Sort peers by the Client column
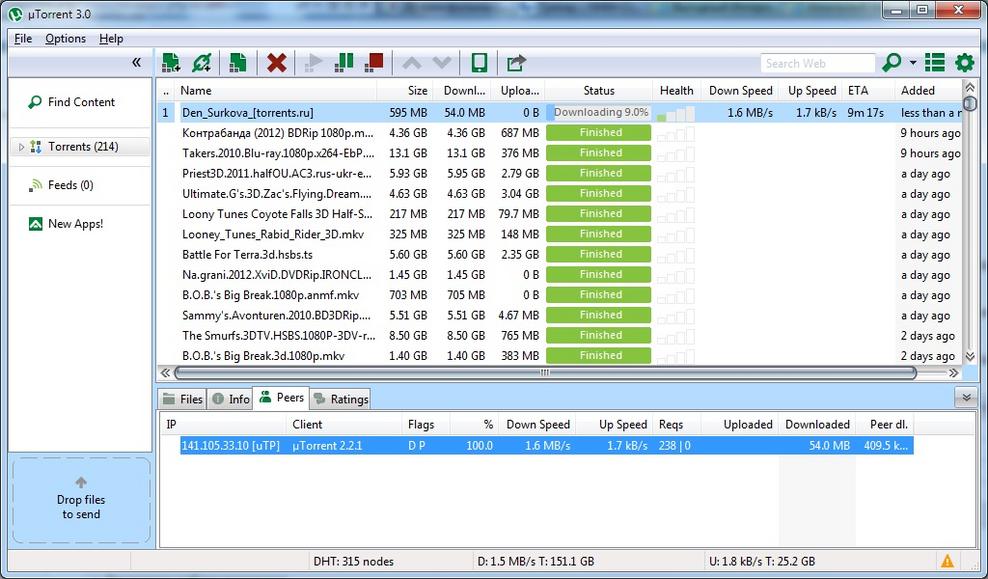 (344, 425)
